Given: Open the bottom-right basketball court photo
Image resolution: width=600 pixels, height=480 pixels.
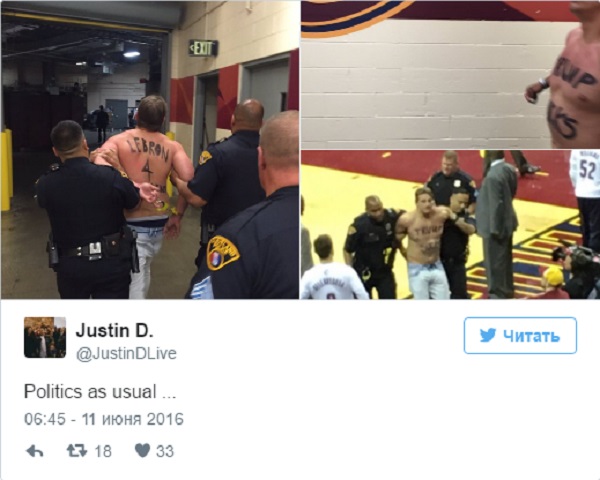Looking at the screenshot, I should pyautogui.click(x=450, y=225).
